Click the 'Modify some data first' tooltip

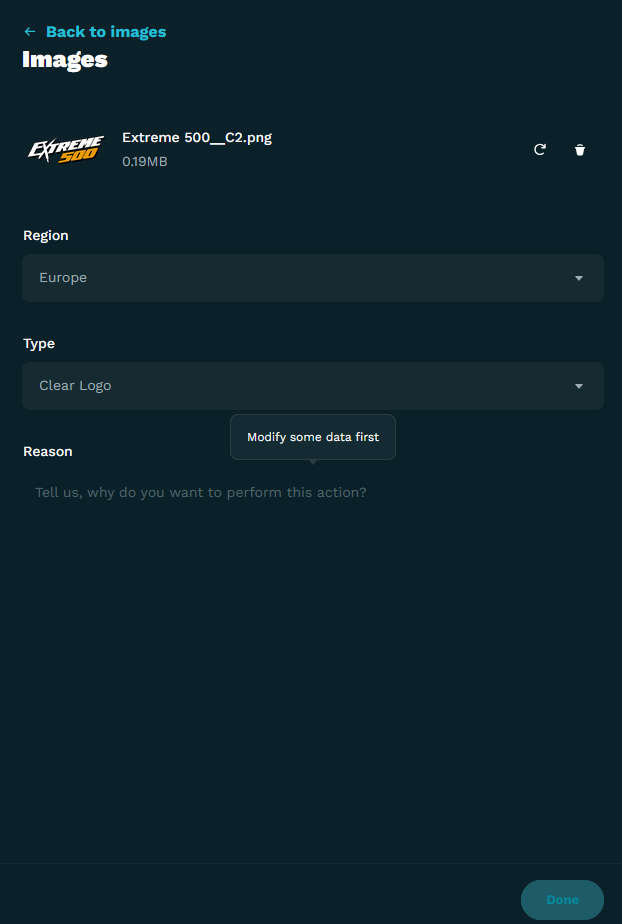point(313,437)
